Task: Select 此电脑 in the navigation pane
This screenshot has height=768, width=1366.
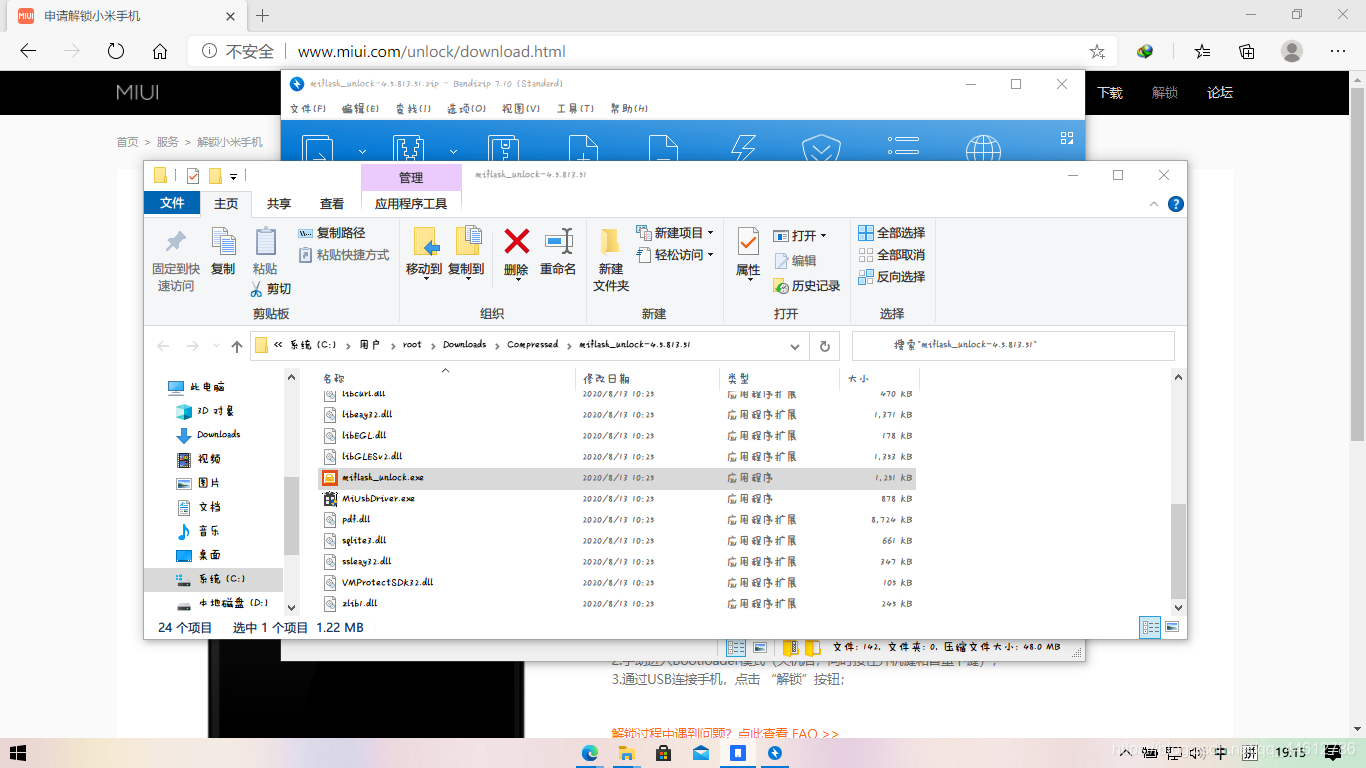Action: 207,386
